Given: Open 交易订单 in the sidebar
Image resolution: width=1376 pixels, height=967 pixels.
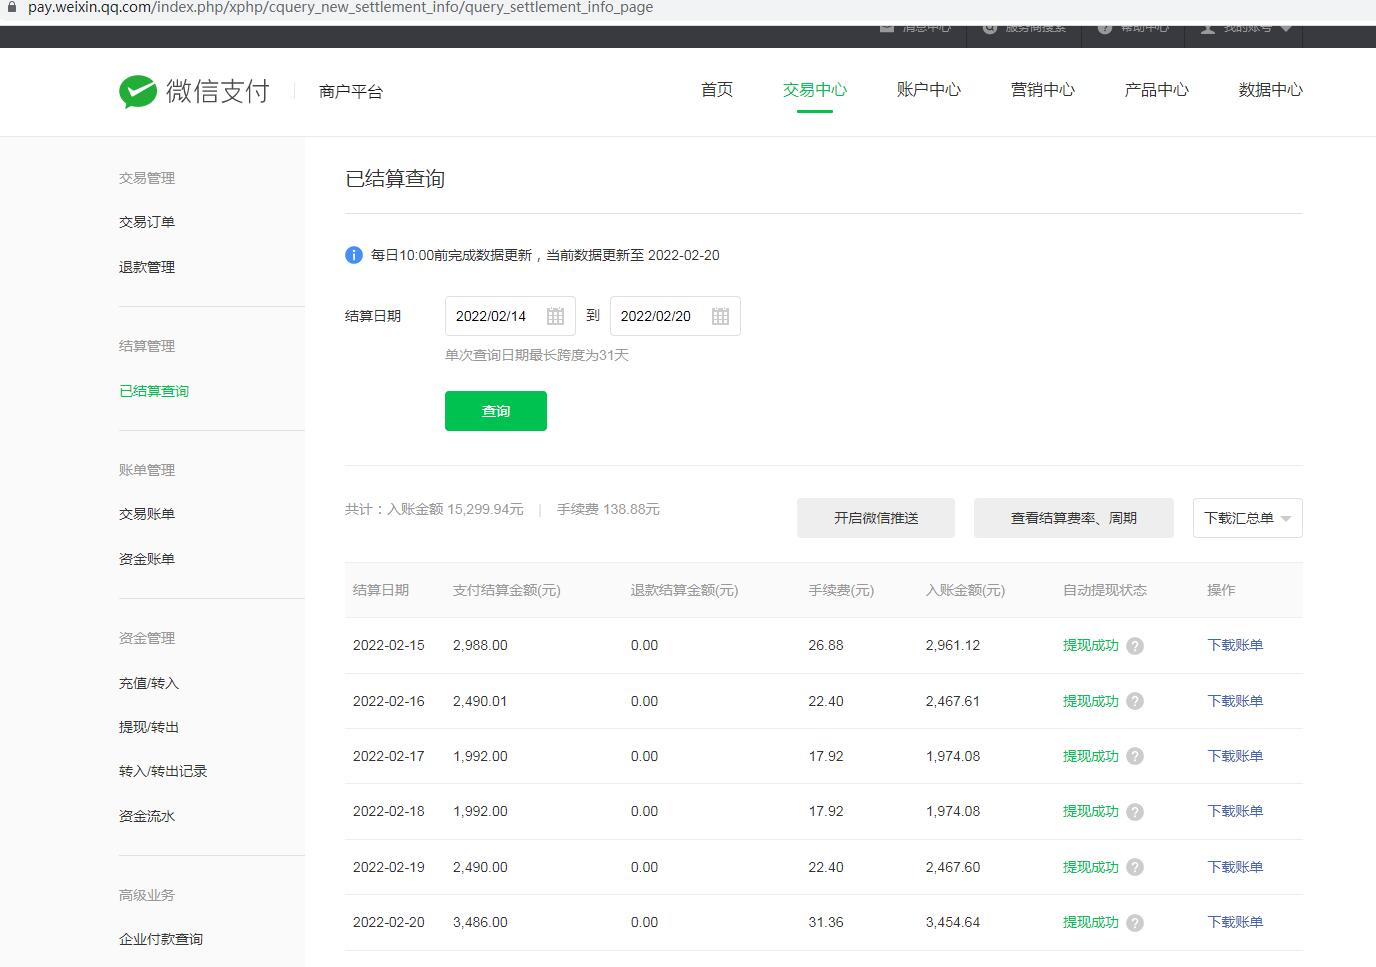Looking at the screenshot, I should pyautogui.click(x=147, y=222).
